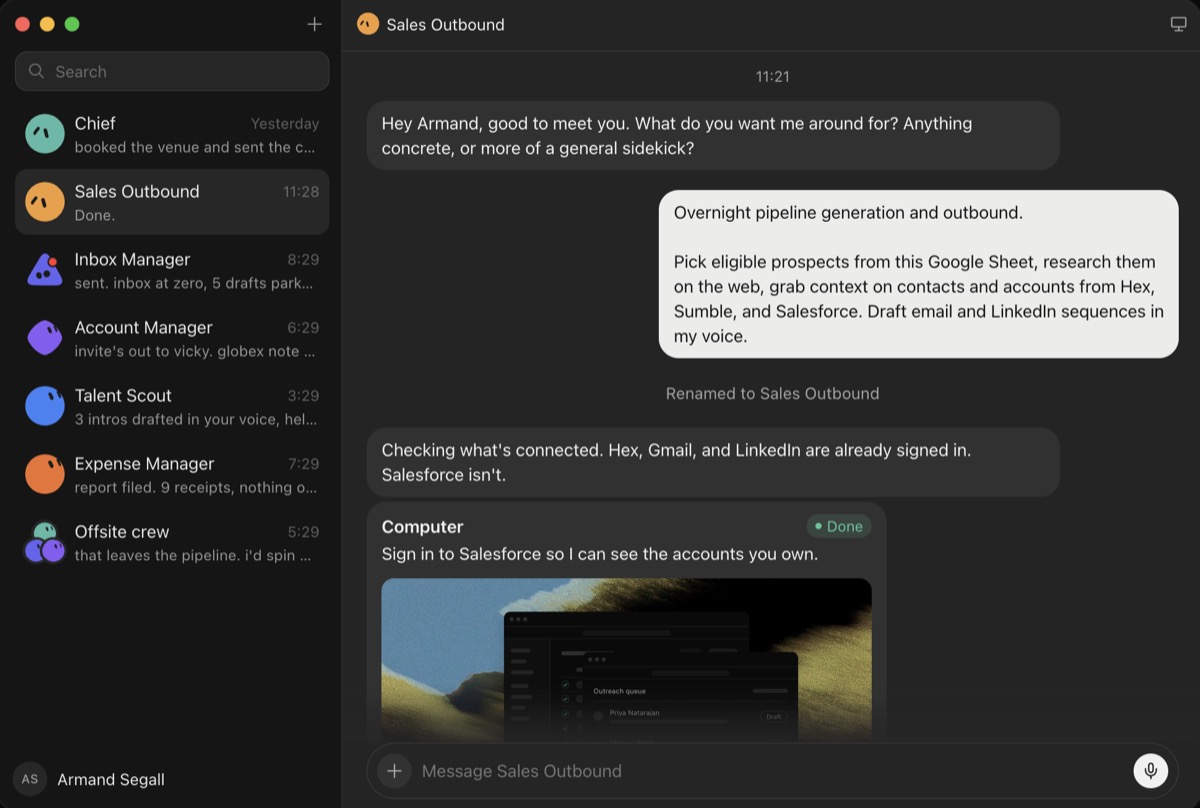Click the 'booked the venue' preview text
Image resolution: width=1200 pixels, height=808 pixels.
(196, 147)
